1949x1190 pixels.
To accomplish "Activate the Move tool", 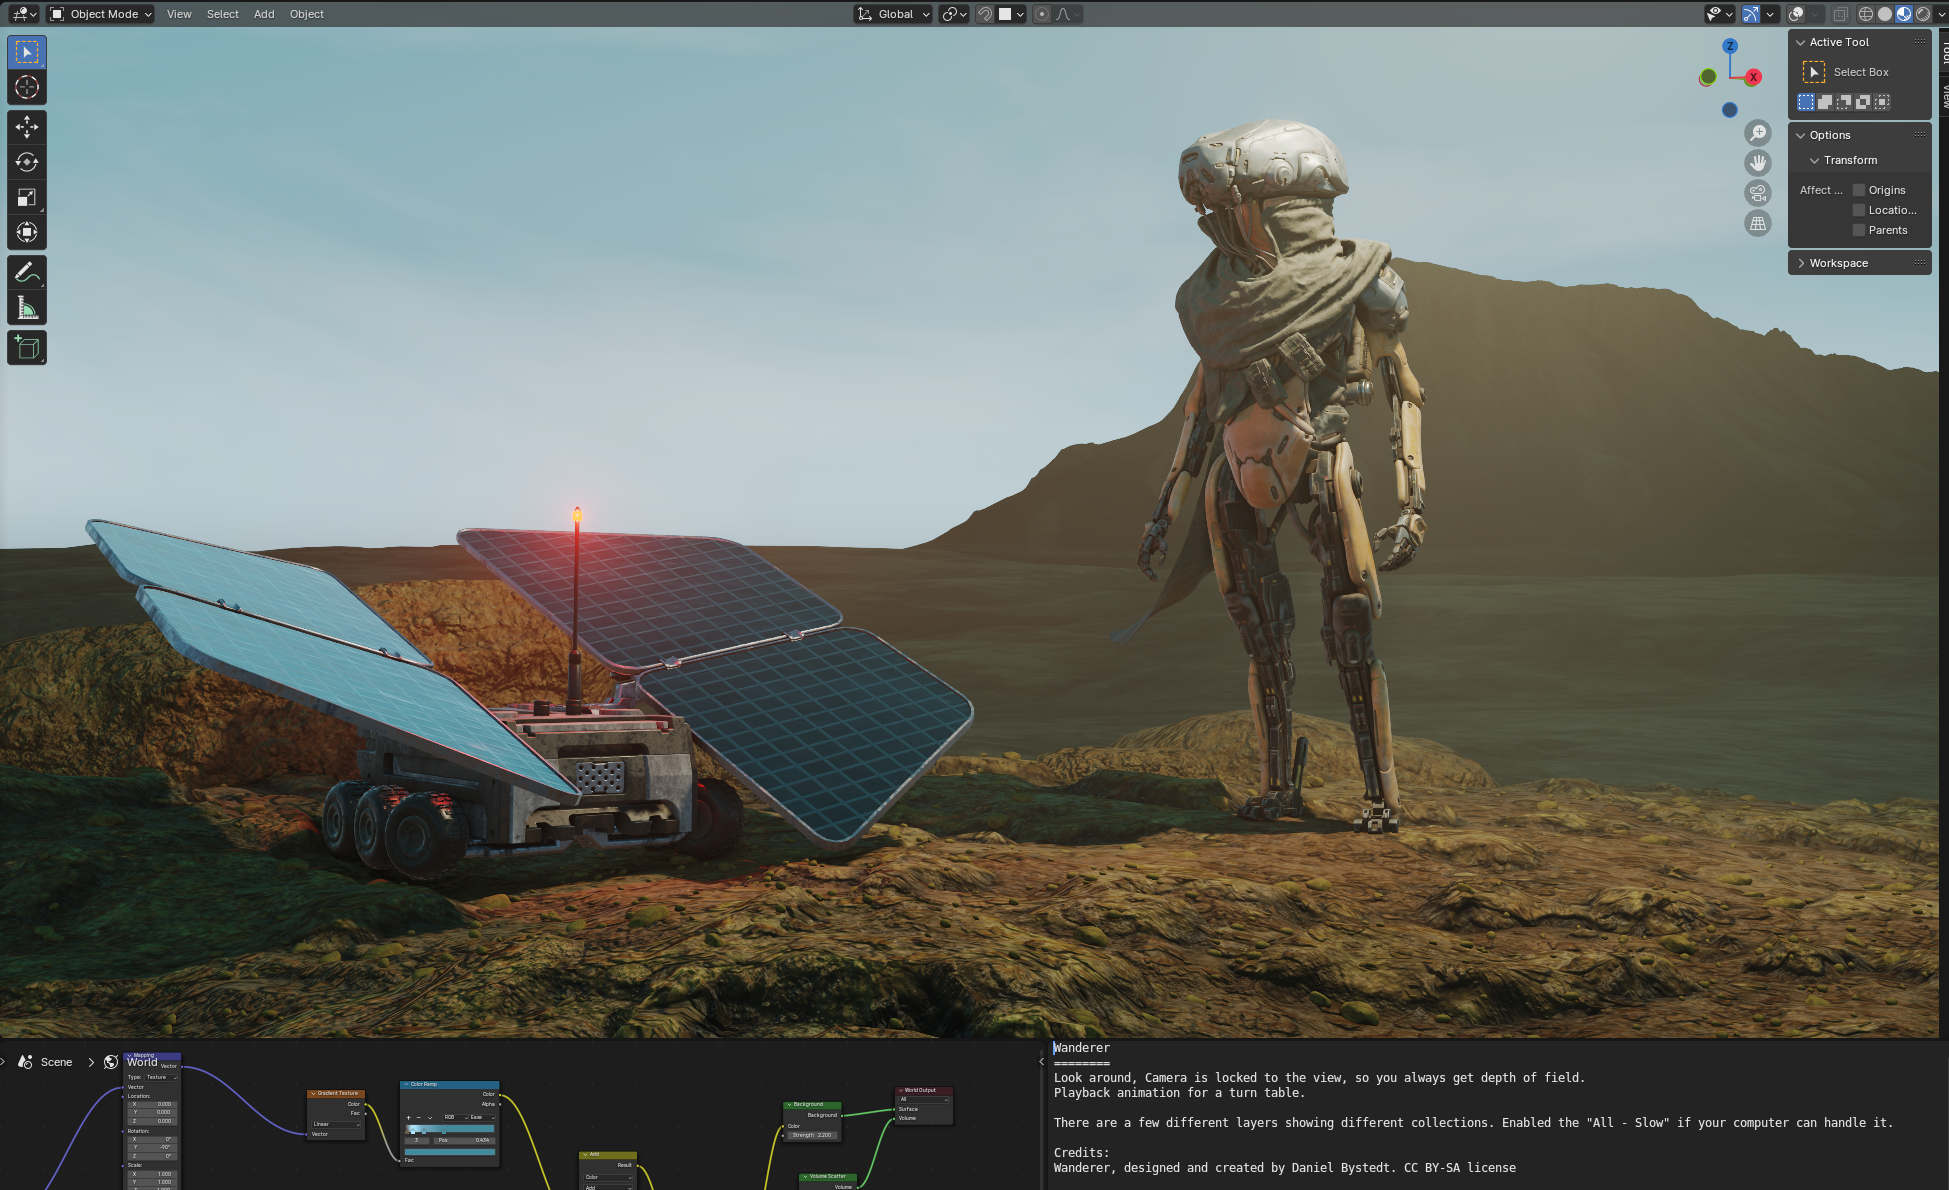I will [x=27, y=127].
